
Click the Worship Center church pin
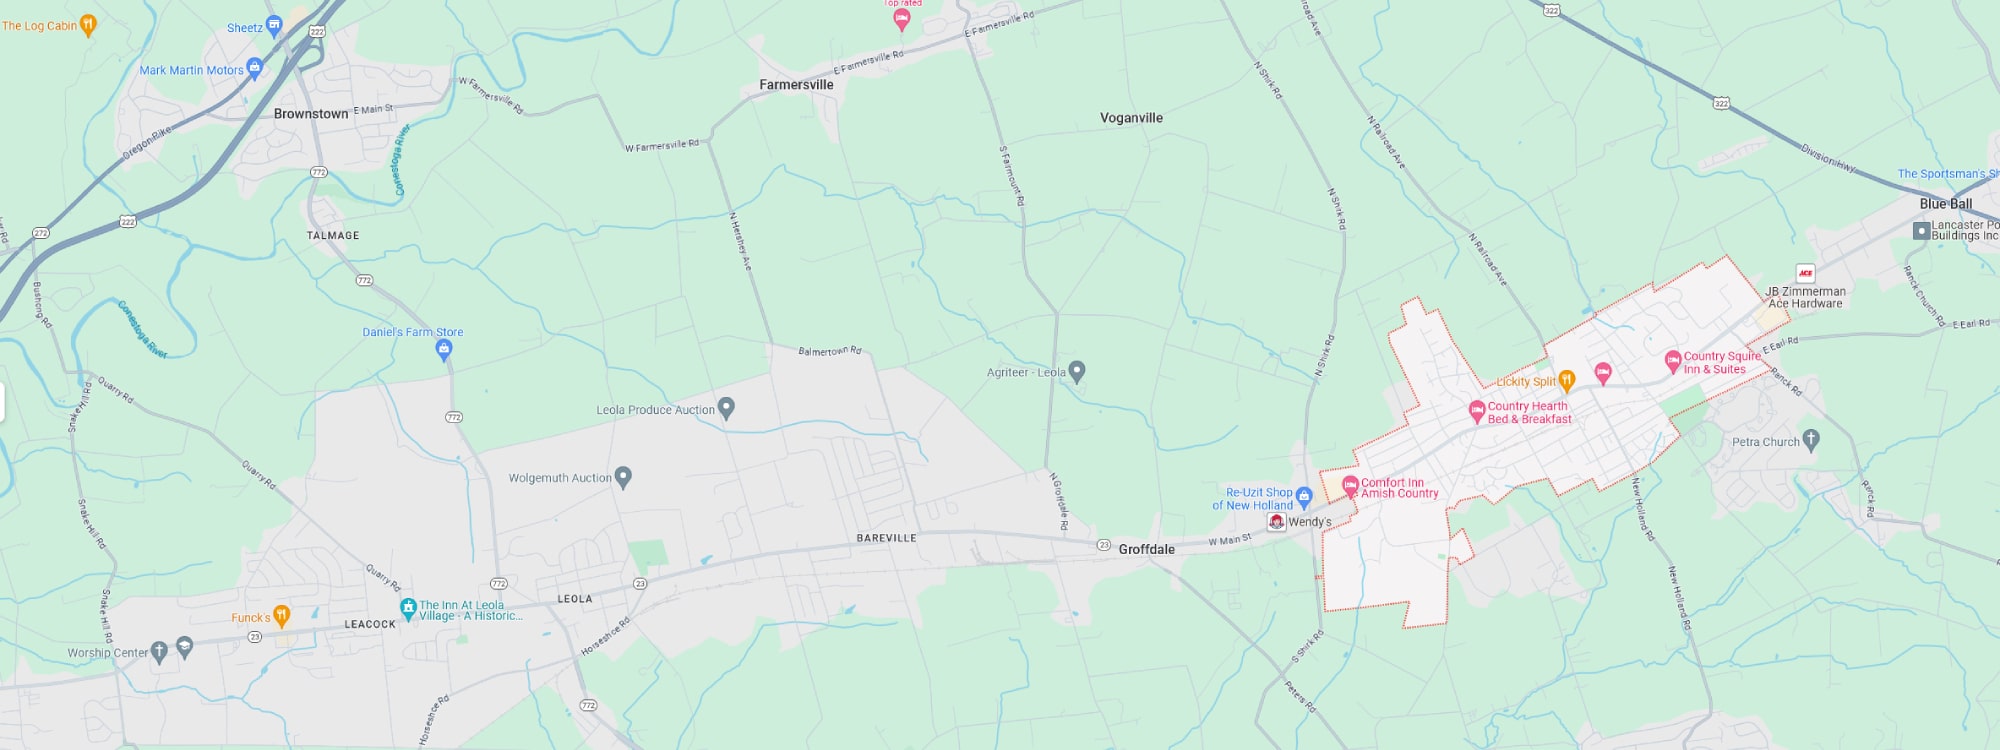pyautogui.click(x=159, y=653)
